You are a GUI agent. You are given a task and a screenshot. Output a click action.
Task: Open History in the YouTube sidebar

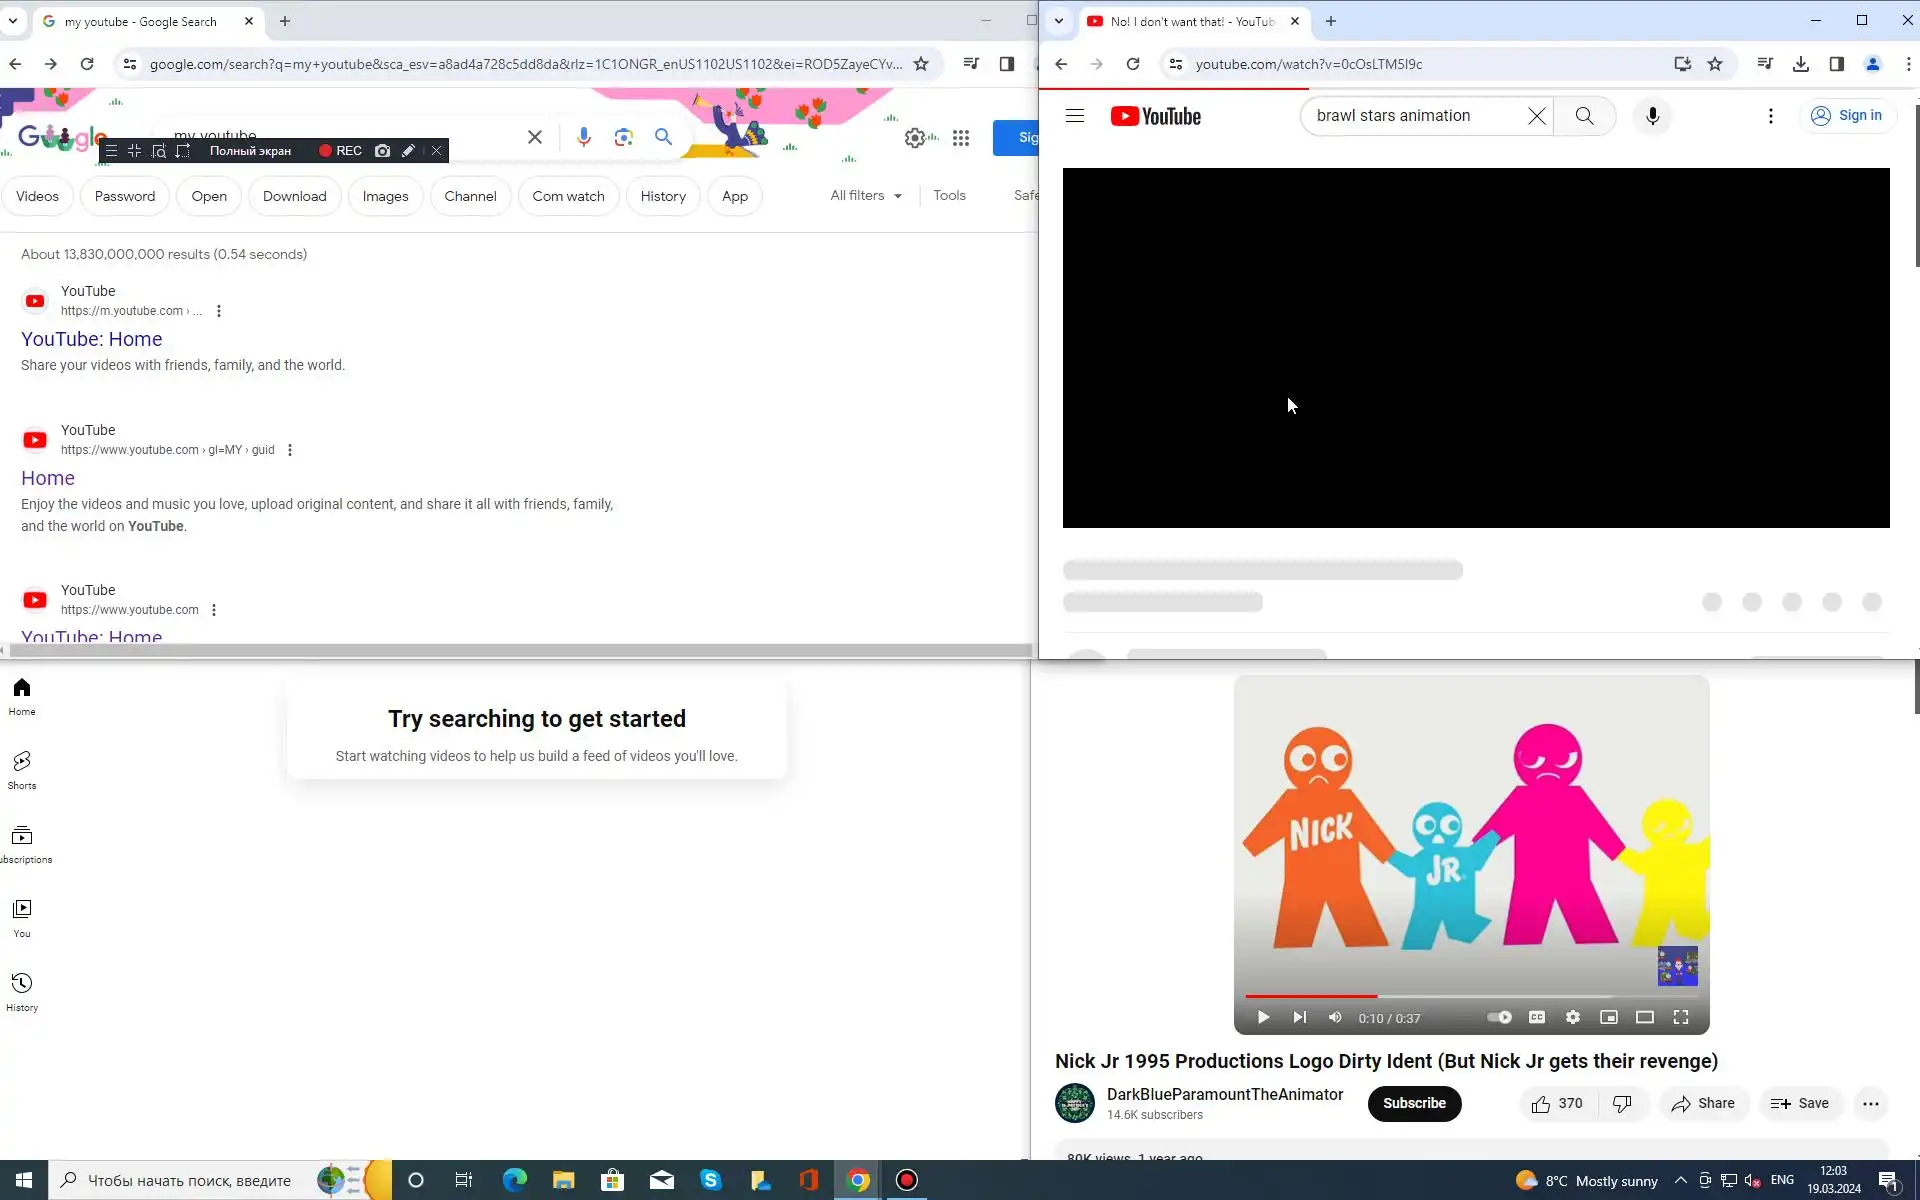[22, 991]
